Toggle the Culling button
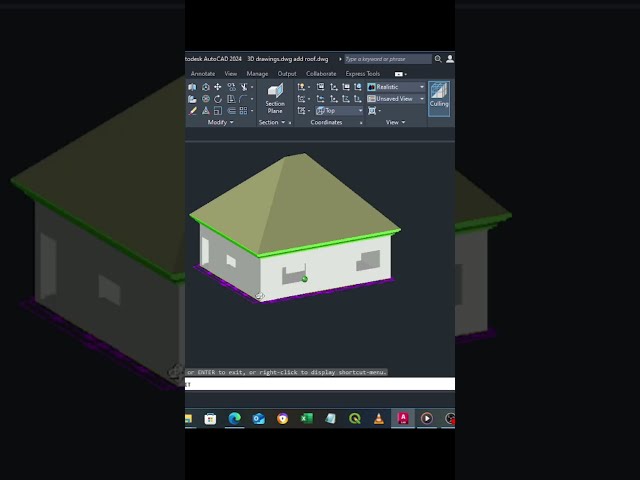Screen dimensions: 640x480 click(439, 98)
